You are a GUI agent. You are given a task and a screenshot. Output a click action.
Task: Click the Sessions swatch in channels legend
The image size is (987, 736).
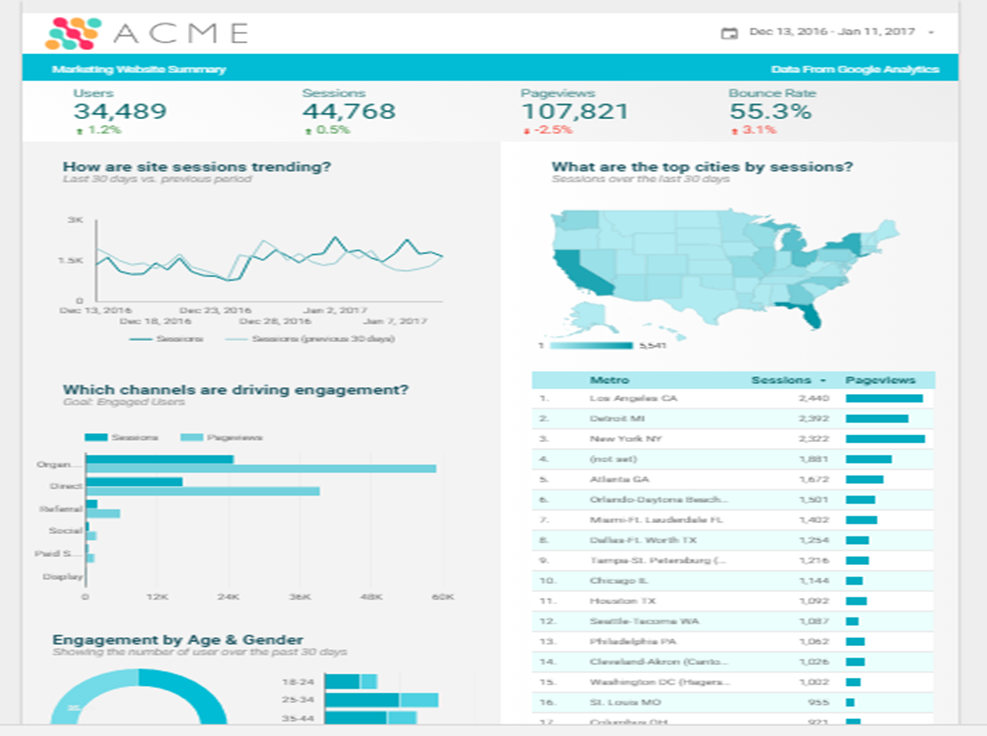tap(96, 438)
